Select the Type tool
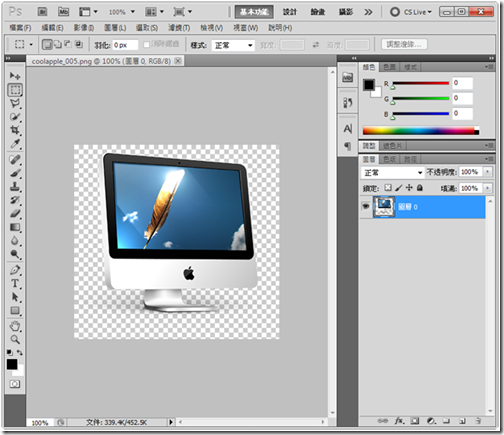Image resolution: width=504 pixels, height=435 pixels. [x=15, y=284]
